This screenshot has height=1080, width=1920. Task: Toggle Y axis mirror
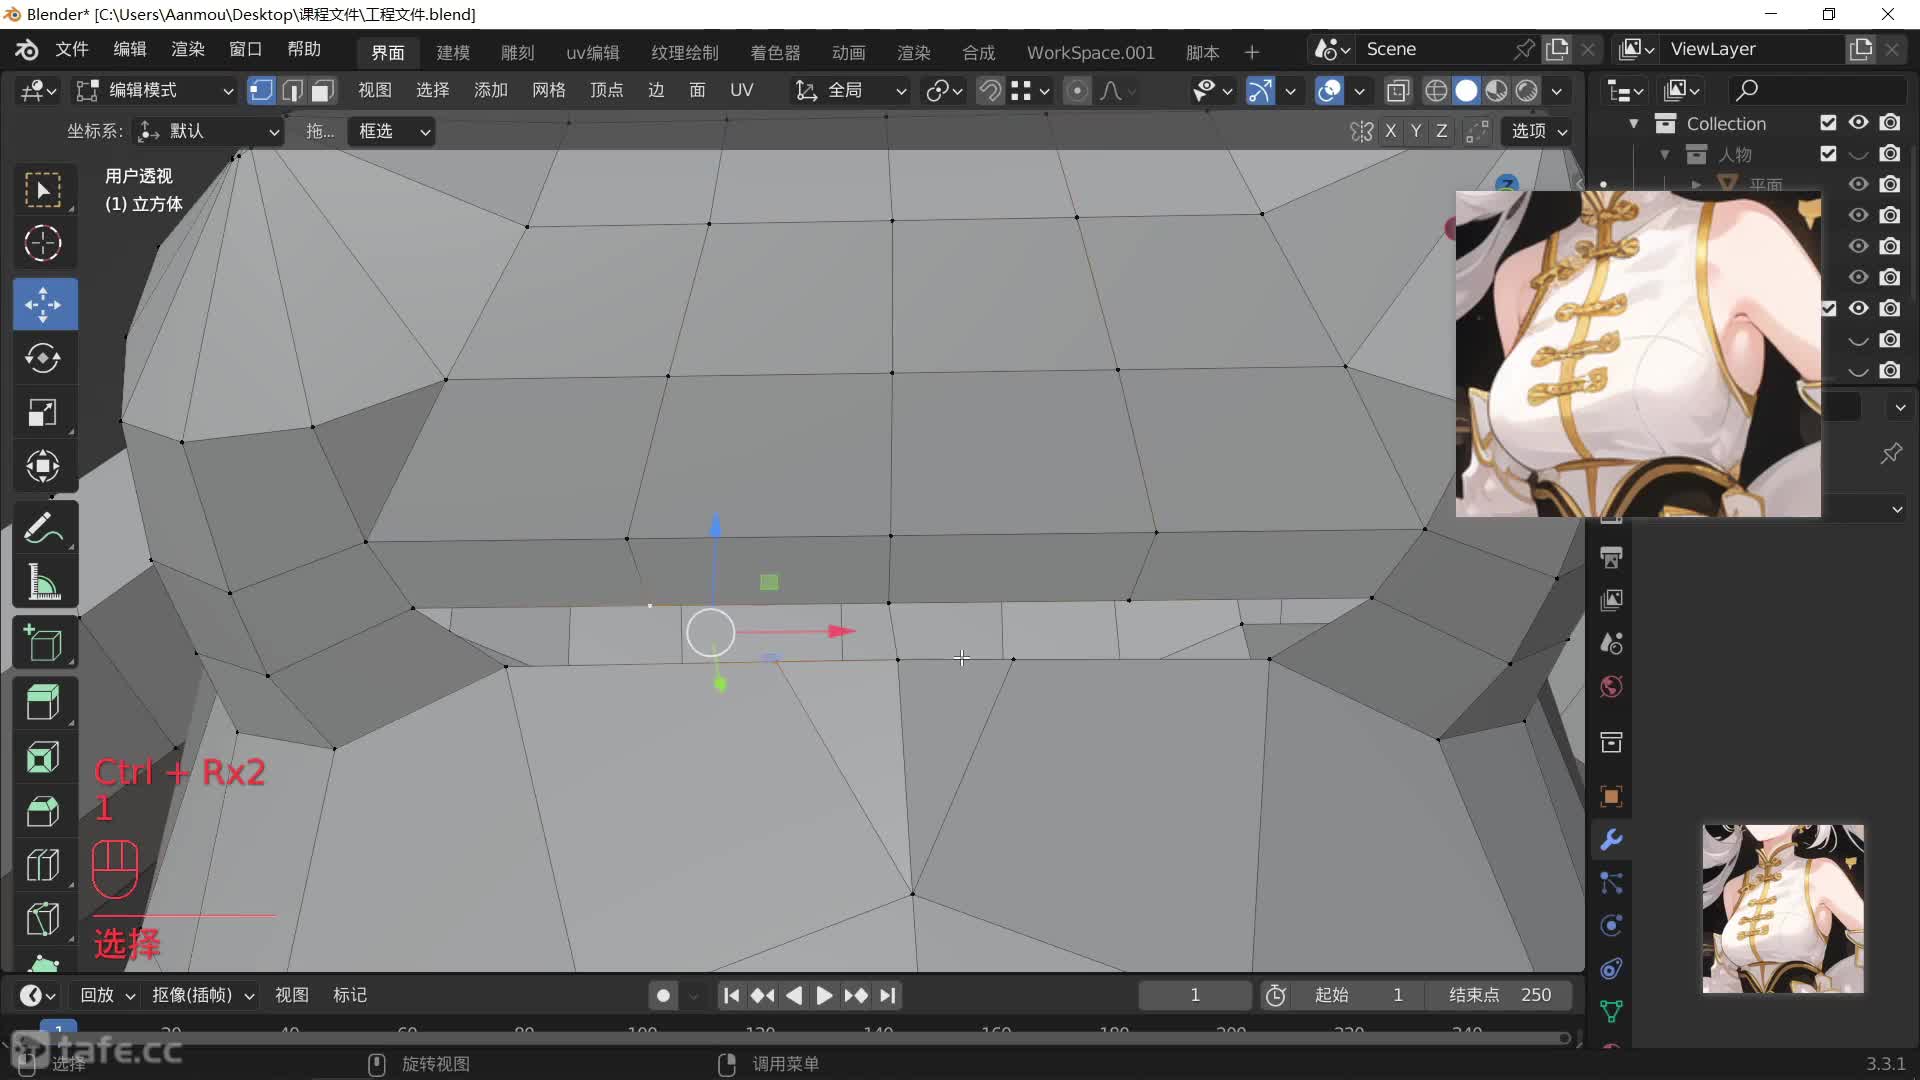(x=1416, y=131)
